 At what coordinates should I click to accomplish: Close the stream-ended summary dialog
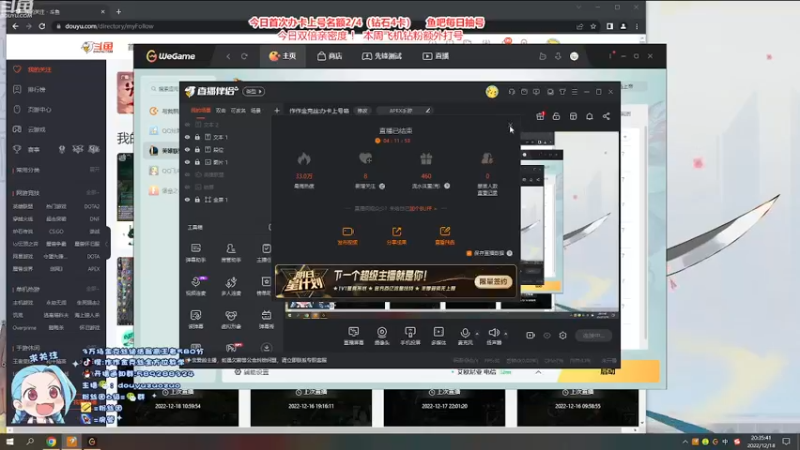tap(510, 124)
